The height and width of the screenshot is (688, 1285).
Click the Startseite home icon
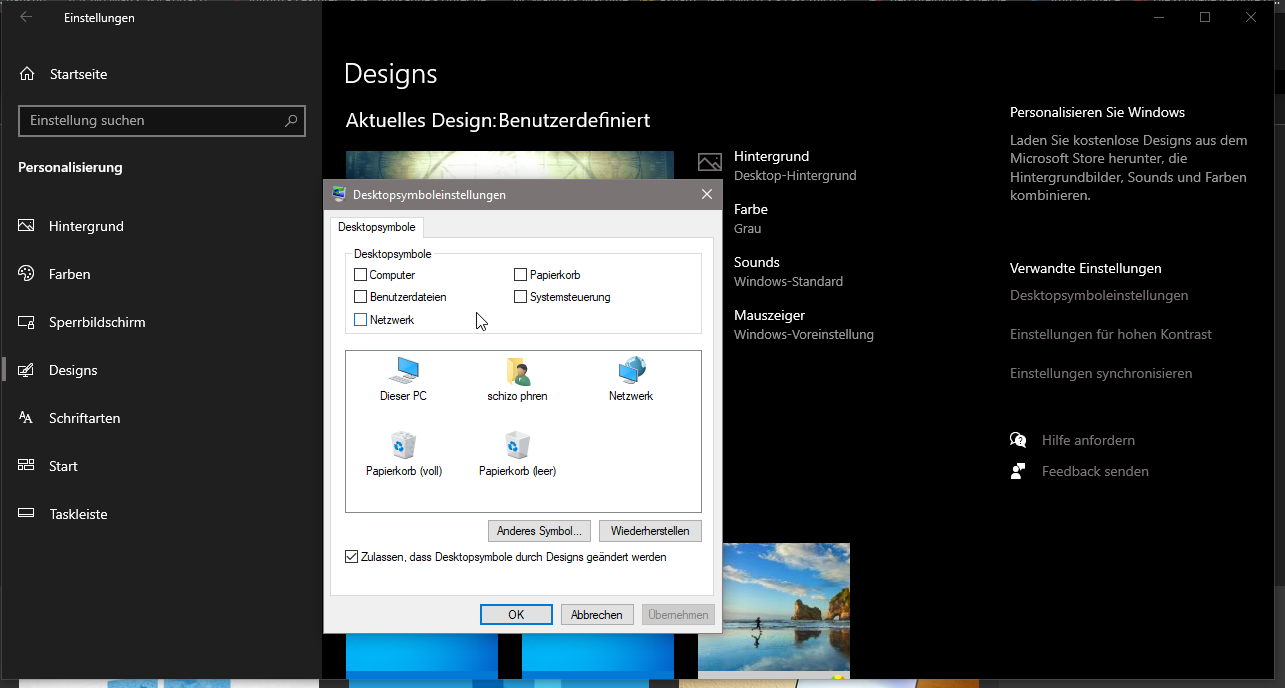[27, 74]
